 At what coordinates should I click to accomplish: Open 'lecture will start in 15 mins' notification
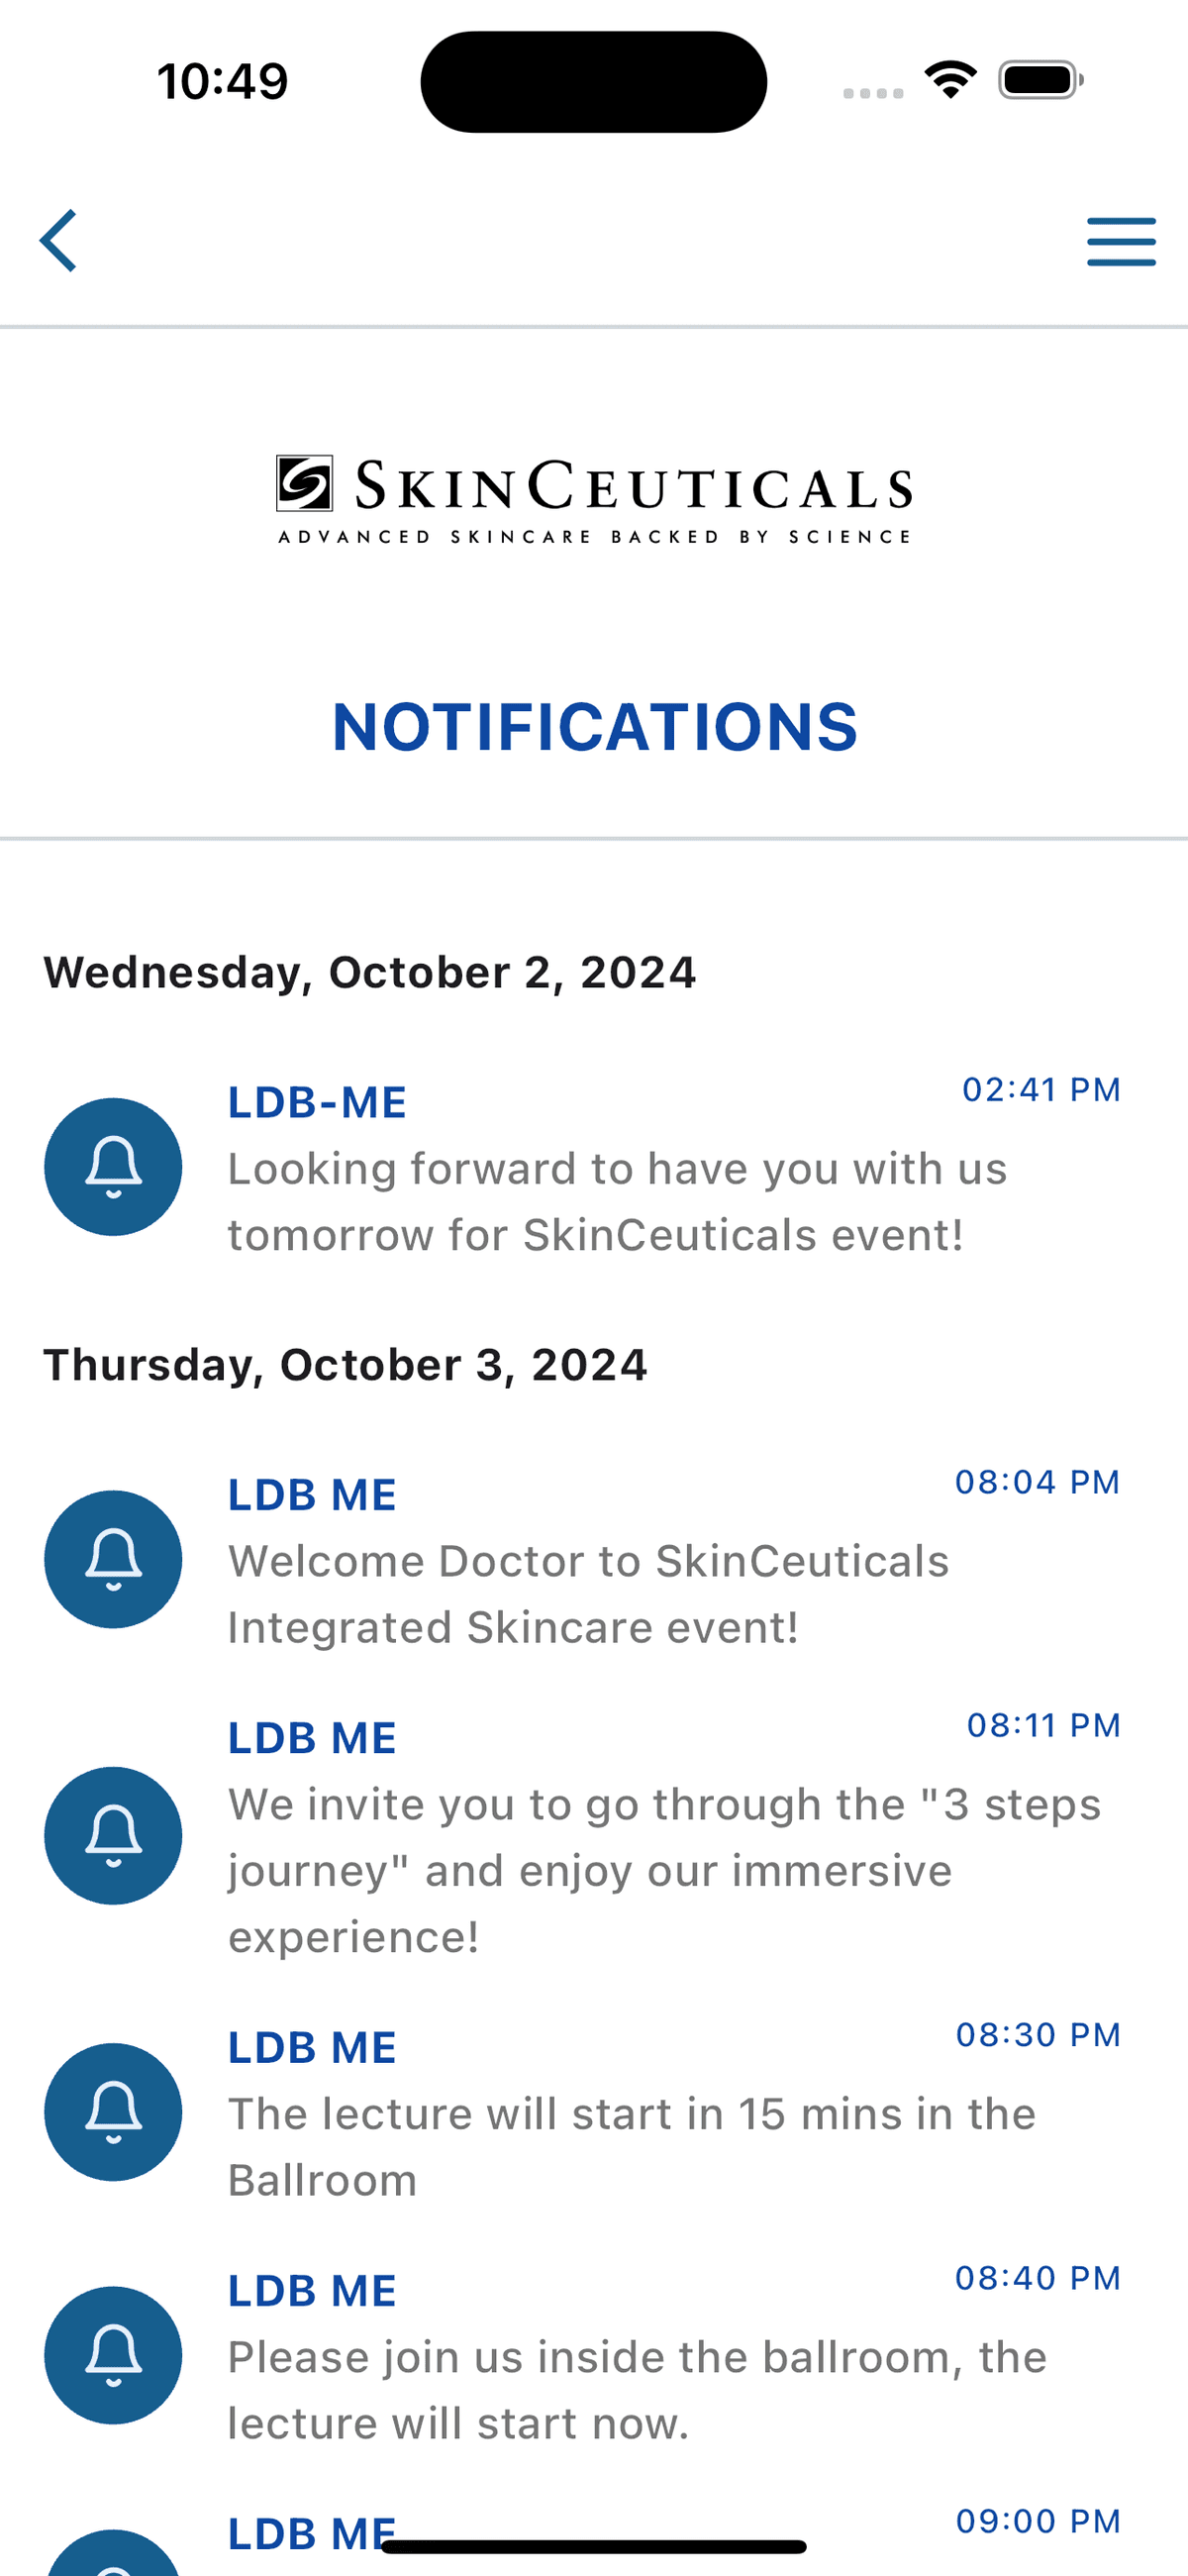(631, 2146)
